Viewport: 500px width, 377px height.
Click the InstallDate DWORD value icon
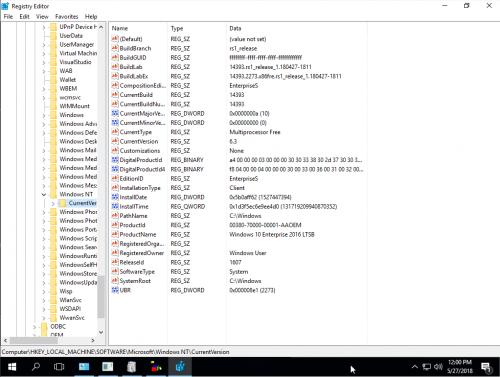pos(115,197)
